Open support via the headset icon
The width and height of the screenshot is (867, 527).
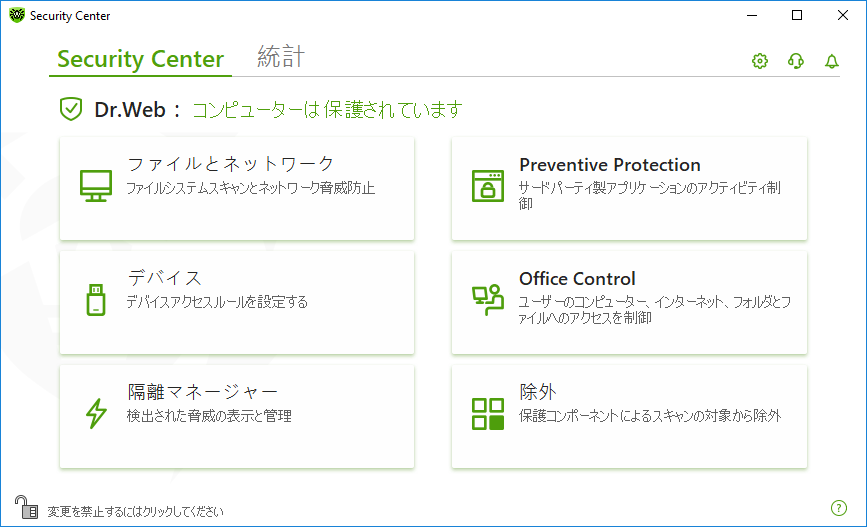tap(796, 61)
